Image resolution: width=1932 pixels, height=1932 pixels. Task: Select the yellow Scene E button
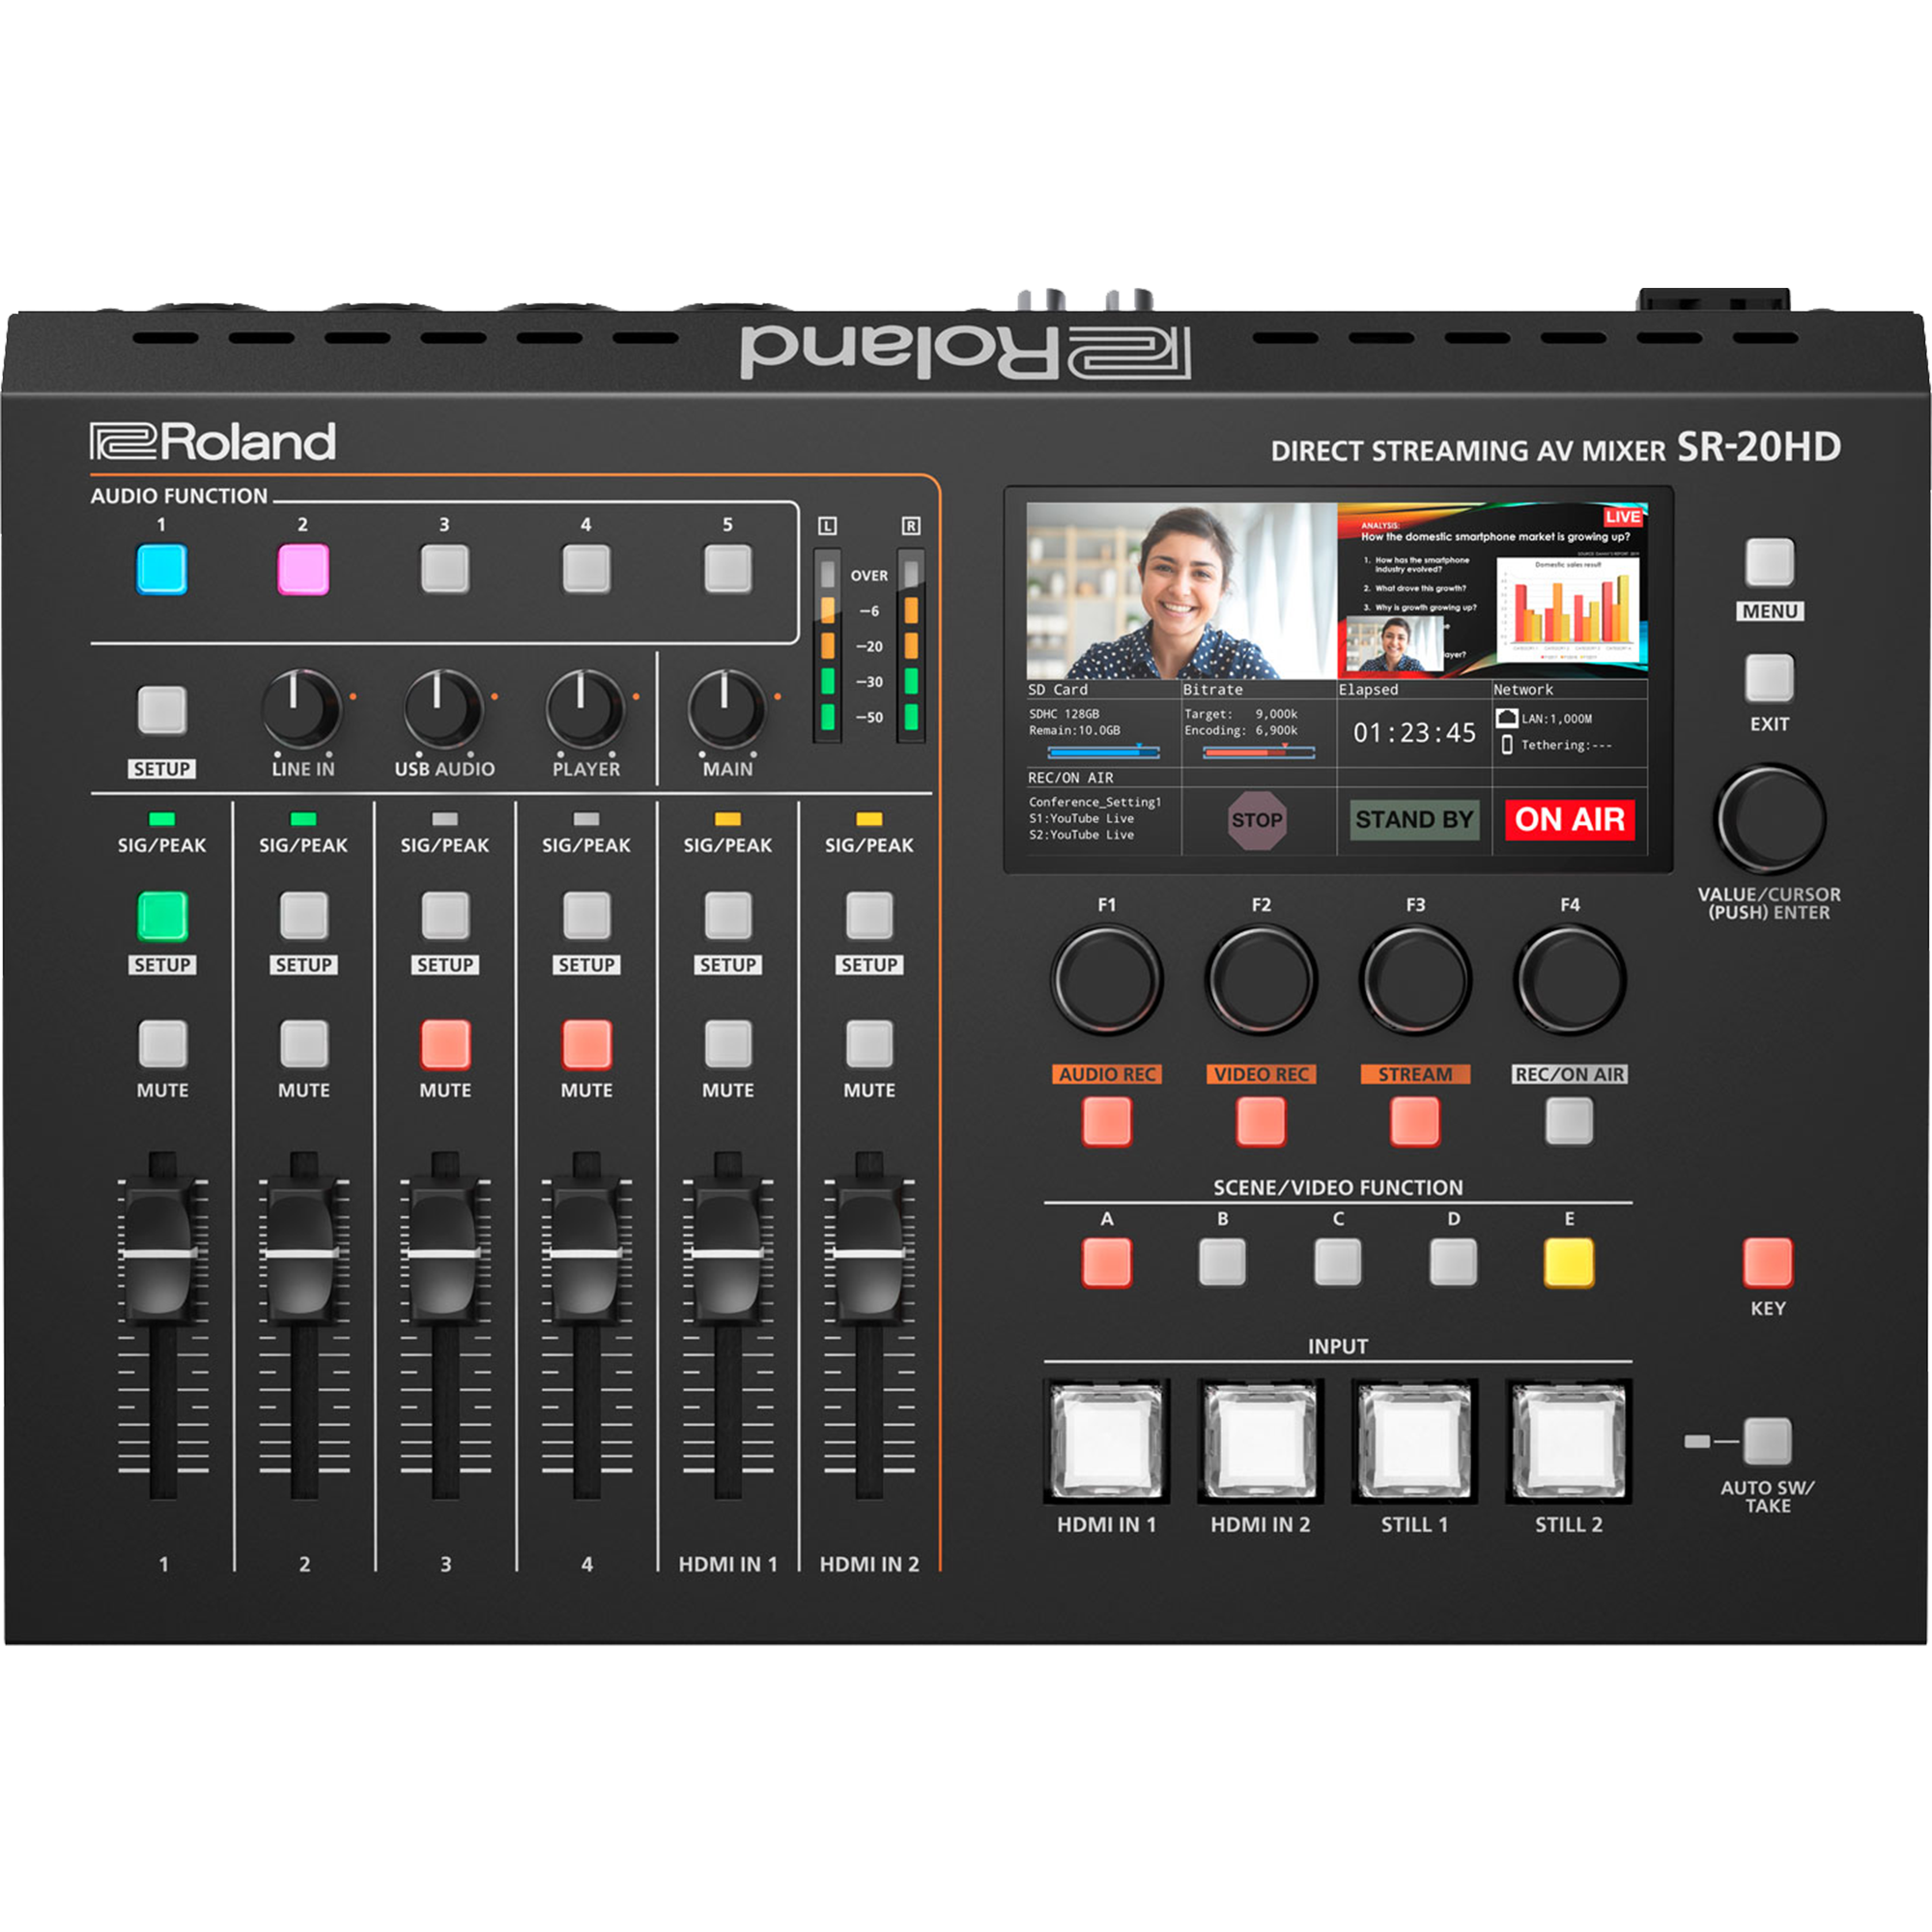(x=1569, y=1262)
